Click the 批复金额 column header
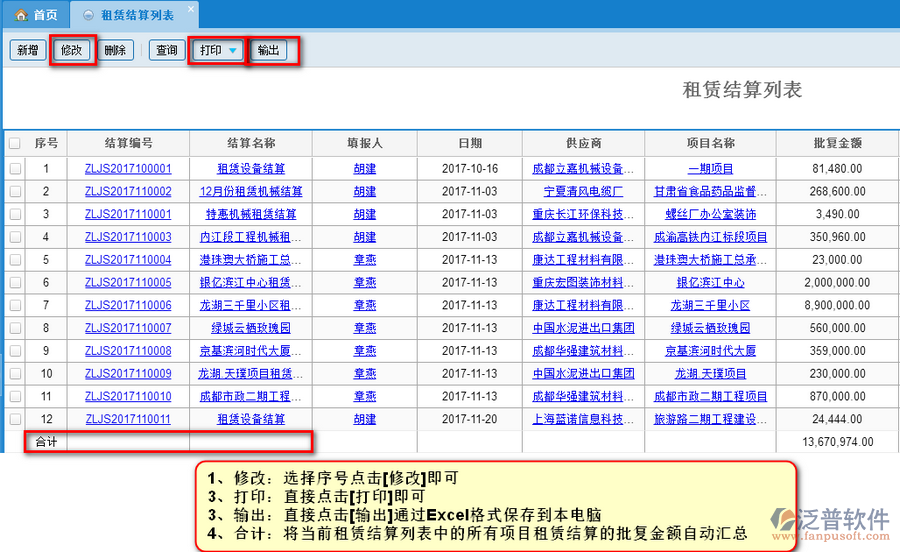Screen dimensions: 900x552 (837, 144)
